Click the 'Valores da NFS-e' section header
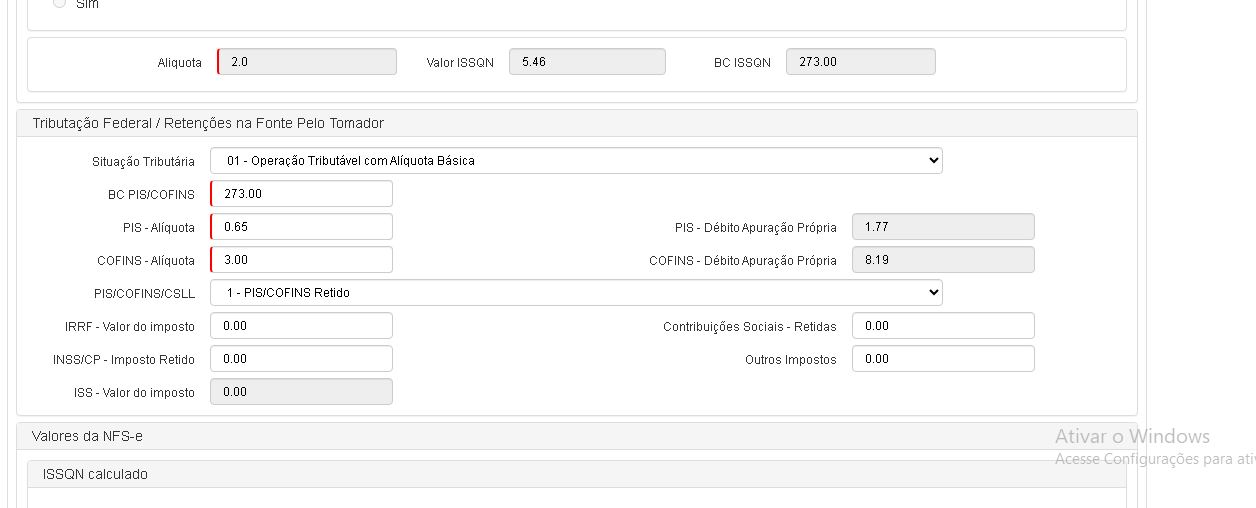Viewport: 1256px width, 508px height. point(89,436)
